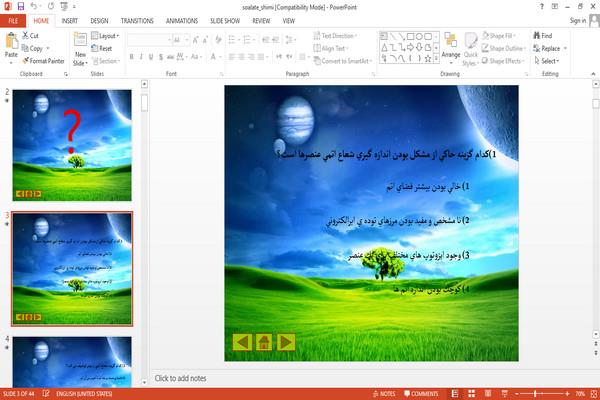Switch to SLIDE SHOW tab
This screenshot has height=400, width=600.
point(225,21)
